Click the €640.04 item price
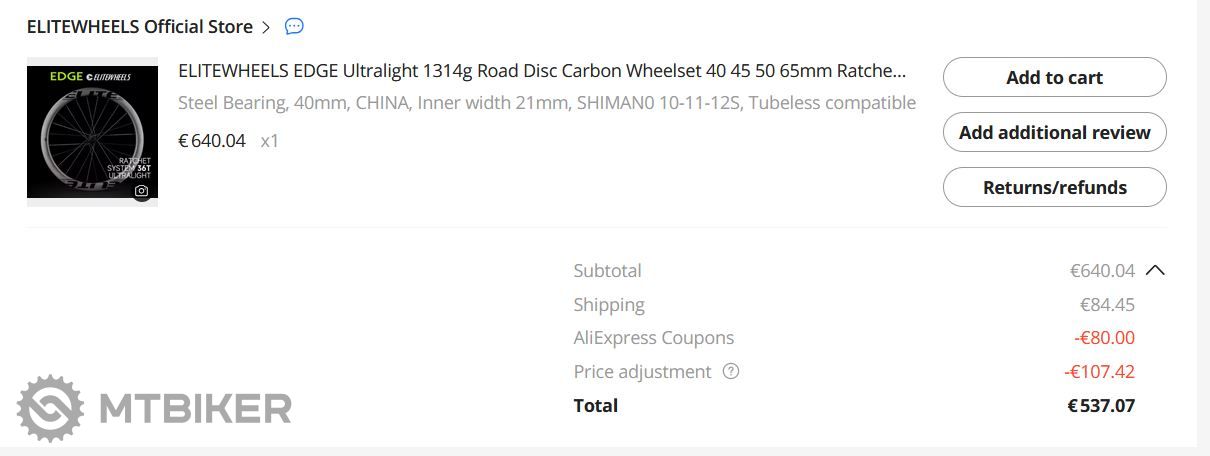 click(212, 141)
